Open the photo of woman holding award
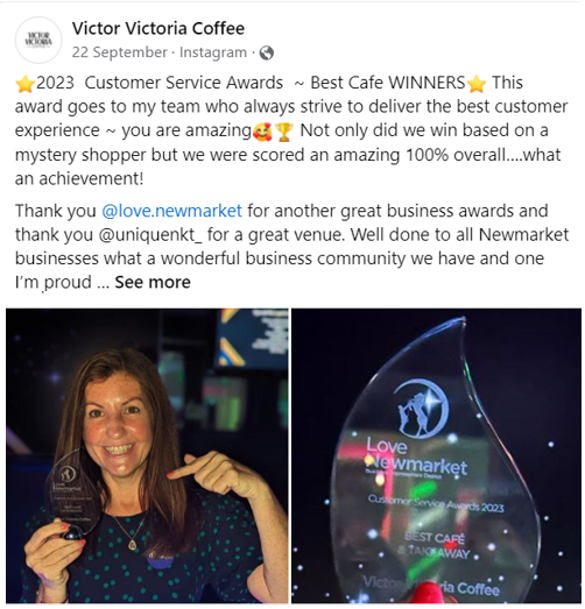585x609 pixels. tap(147, 456)
